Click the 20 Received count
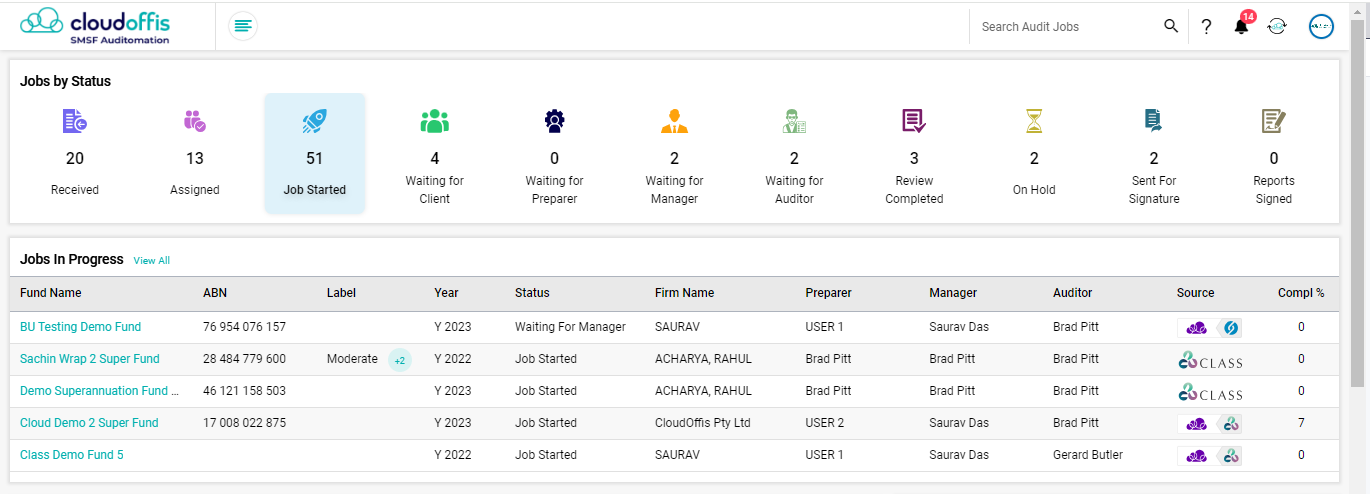The height and width of the screenshot is (494, 1370). [x=75, y=158]
